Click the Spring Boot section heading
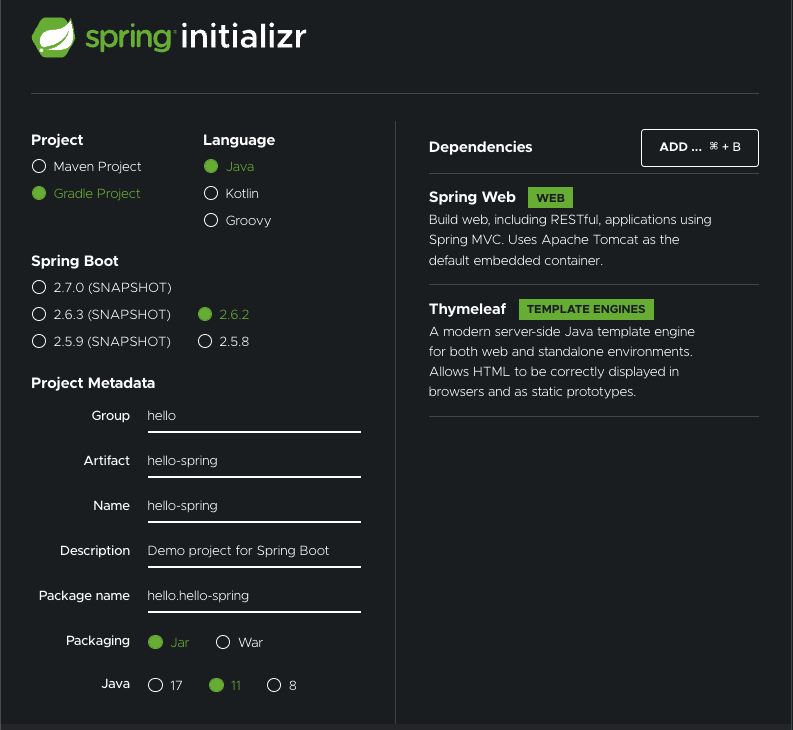Viewport: 793px width, 730px height. pos(75,261)
